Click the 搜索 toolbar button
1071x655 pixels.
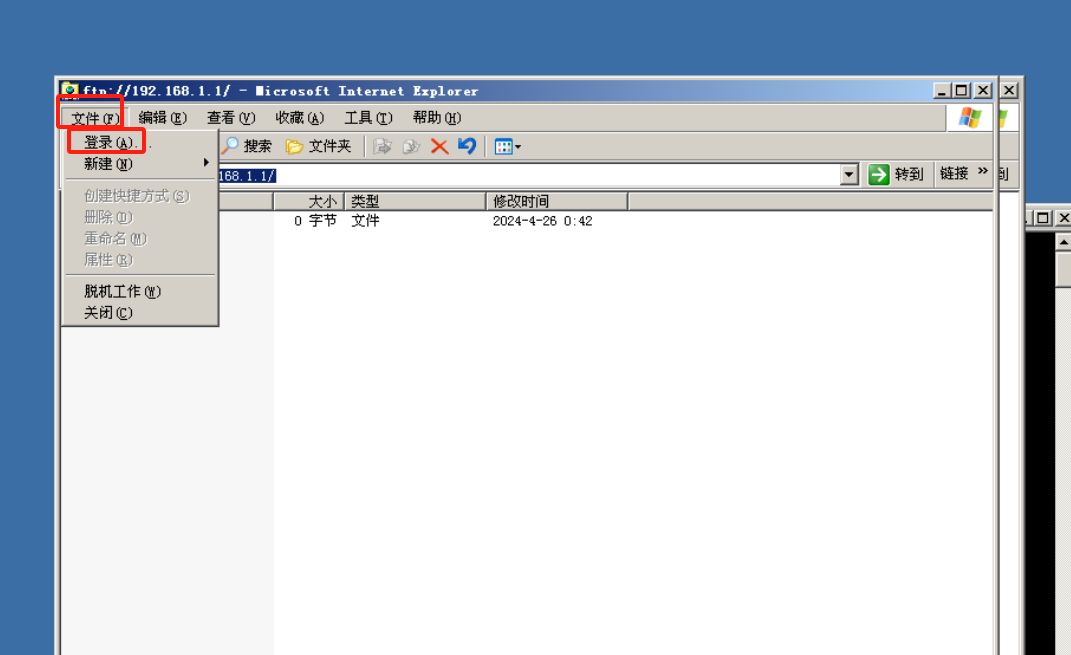click(x=247, y=146)
